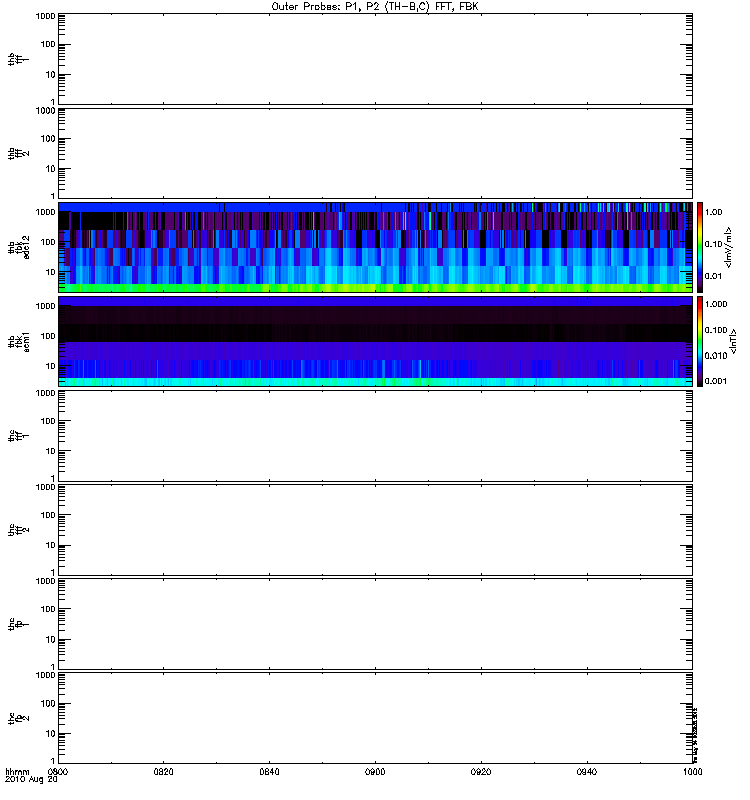Click the 100 y-axis tick of the scm1 panel
The width and height of the screenshot is (750, 800).
coord(48,336)
